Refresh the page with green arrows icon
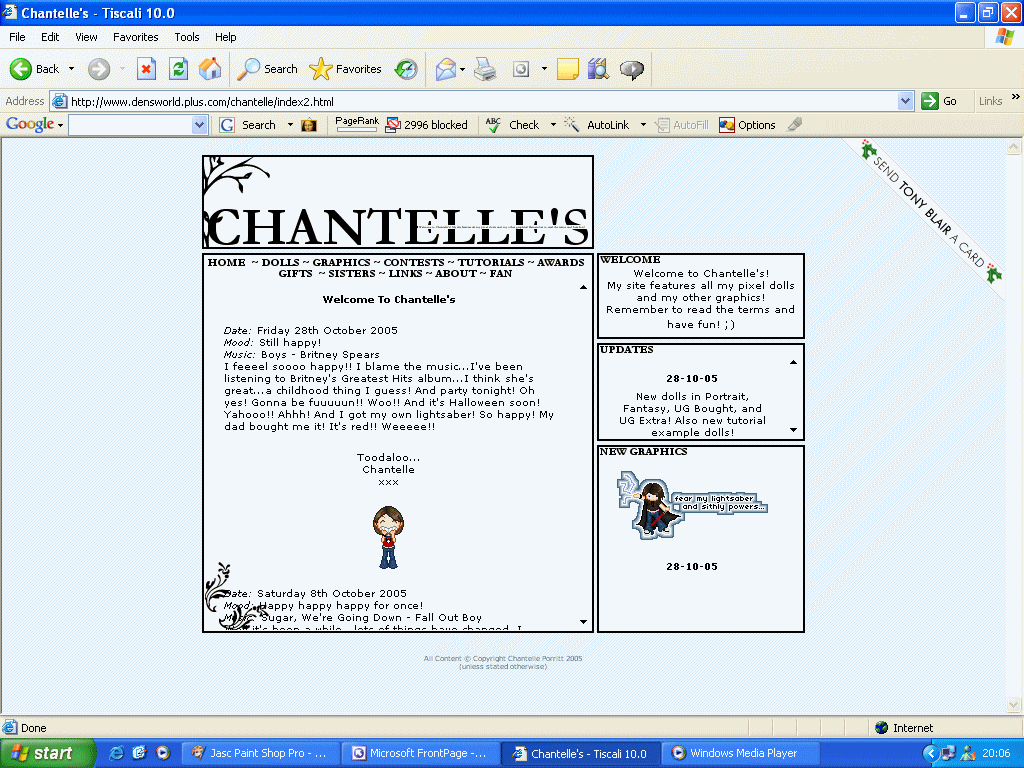This screenshot has height=768, width=1024. 178,69
